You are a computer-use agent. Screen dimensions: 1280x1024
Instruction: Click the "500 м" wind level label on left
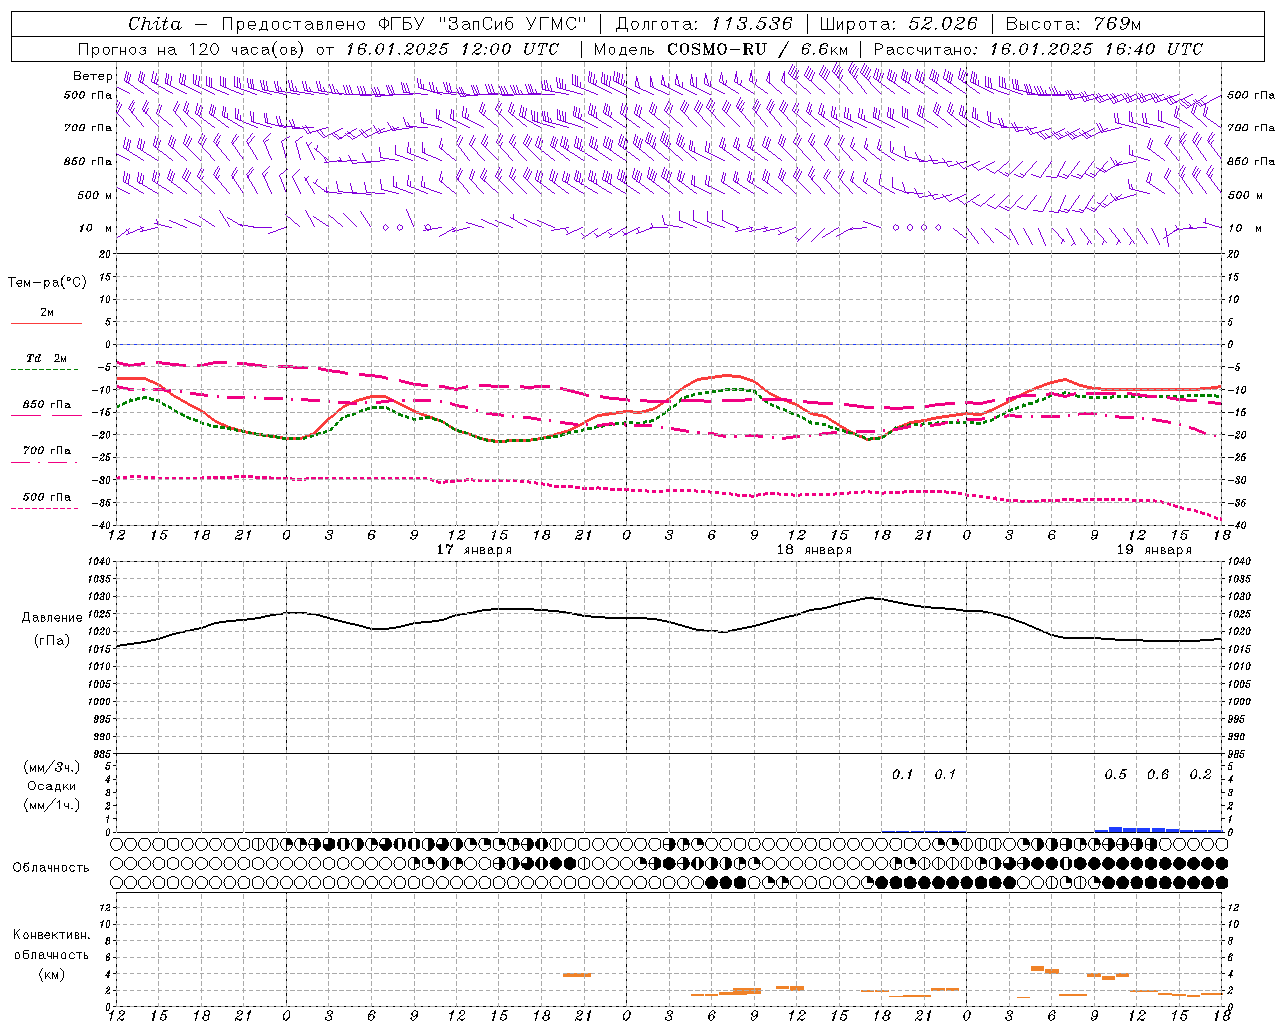(x=94, y=195)
